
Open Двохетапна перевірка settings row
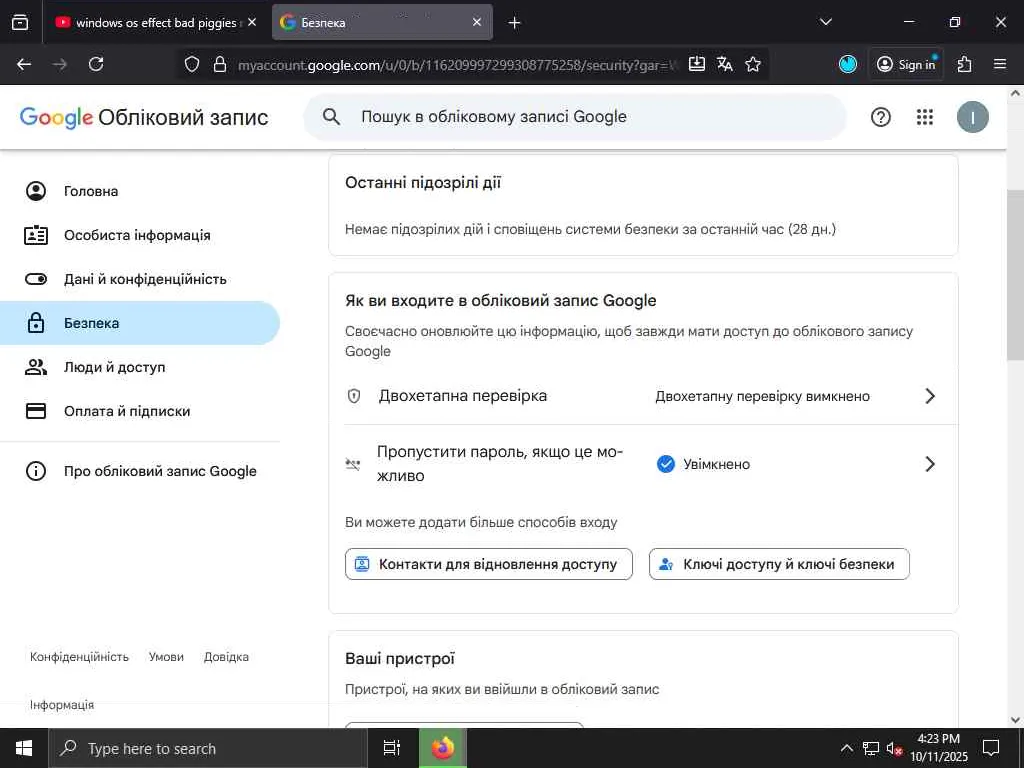tap(643, 396)
